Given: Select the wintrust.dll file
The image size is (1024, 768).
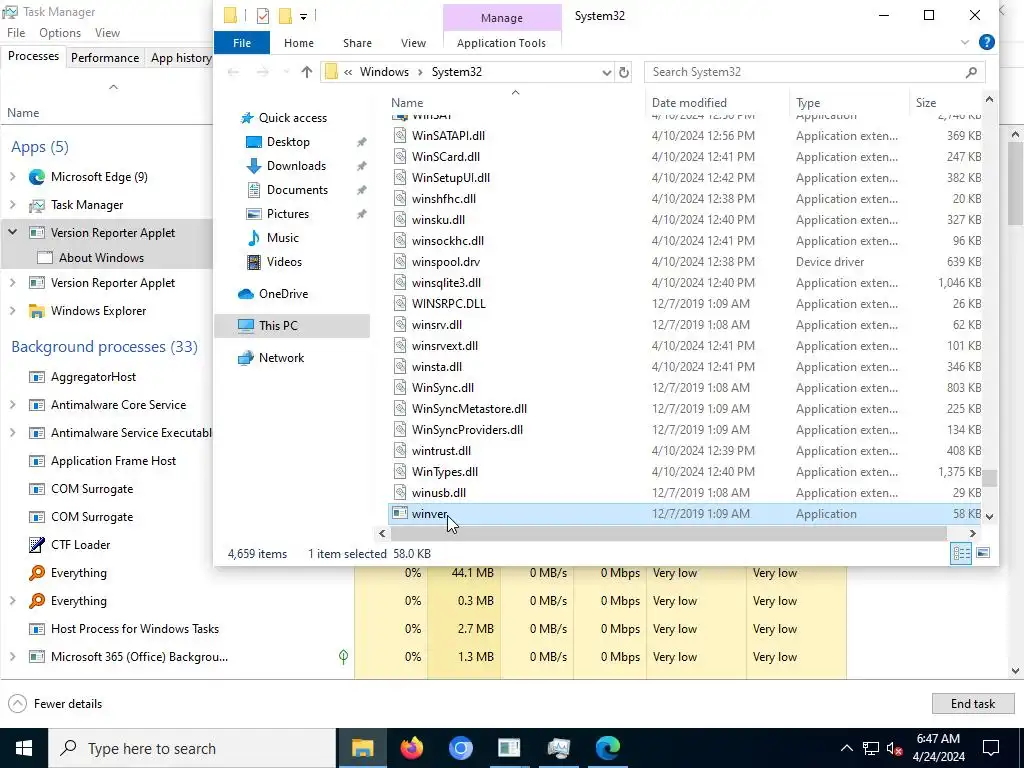Looking at the screenshot, I should tap(685, 451).
